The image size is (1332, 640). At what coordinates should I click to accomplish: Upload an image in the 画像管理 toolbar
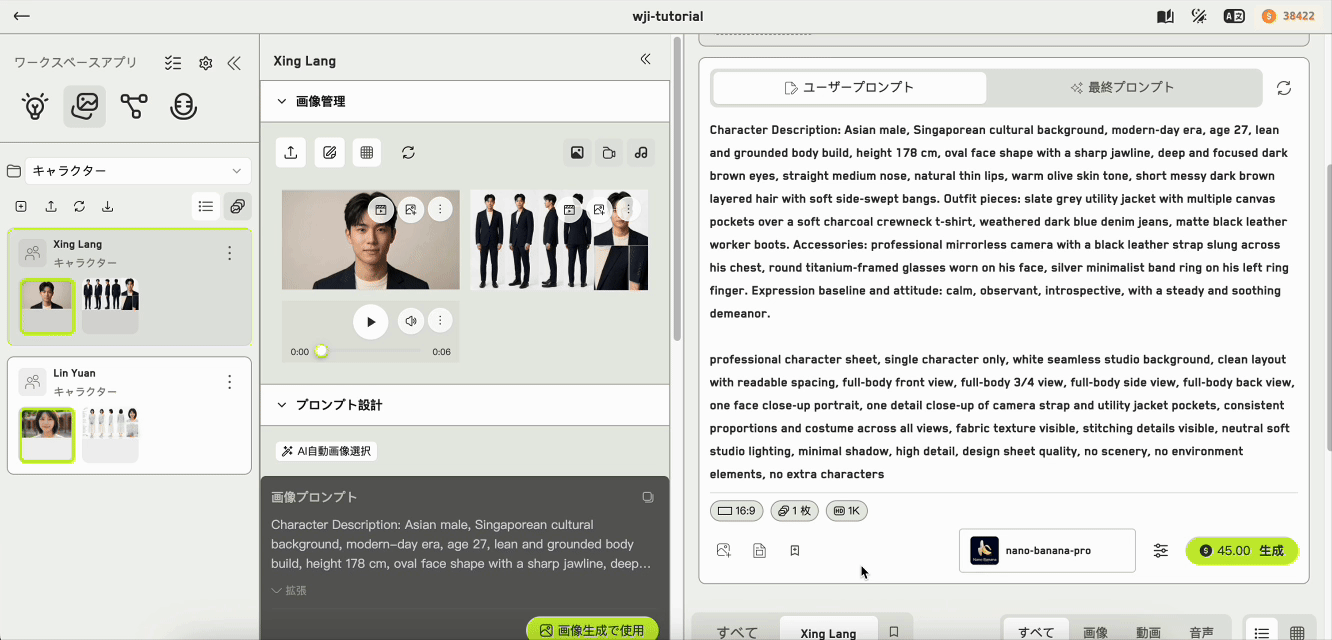tap(291, 153)
